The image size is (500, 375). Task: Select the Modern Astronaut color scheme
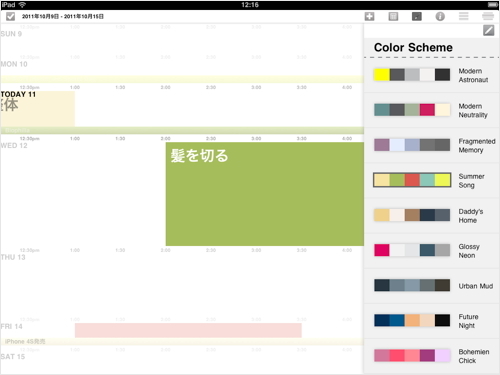431,75
